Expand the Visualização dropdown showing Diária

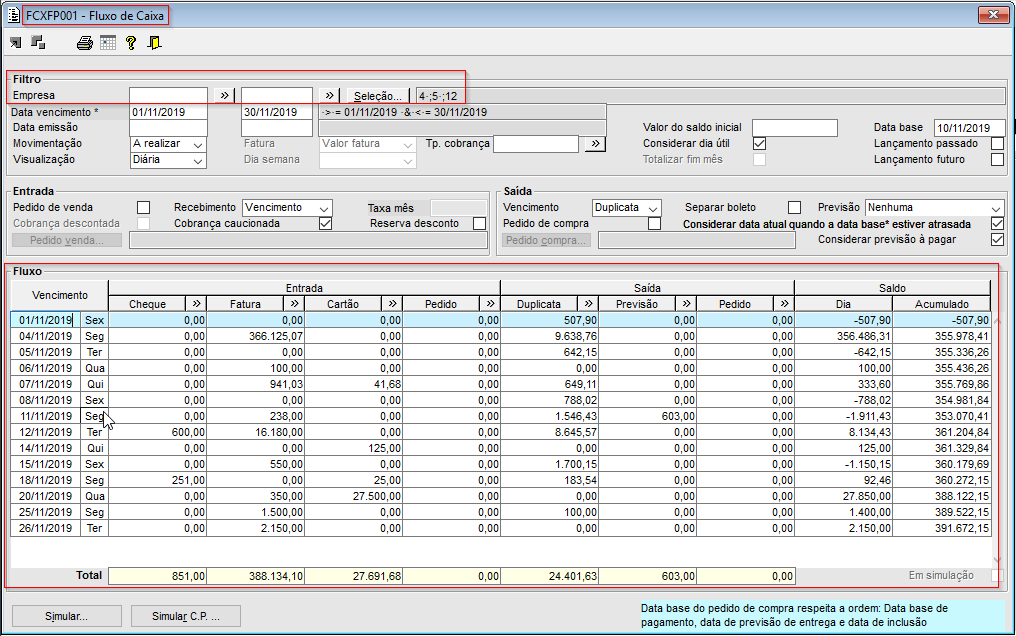(168, 160)
